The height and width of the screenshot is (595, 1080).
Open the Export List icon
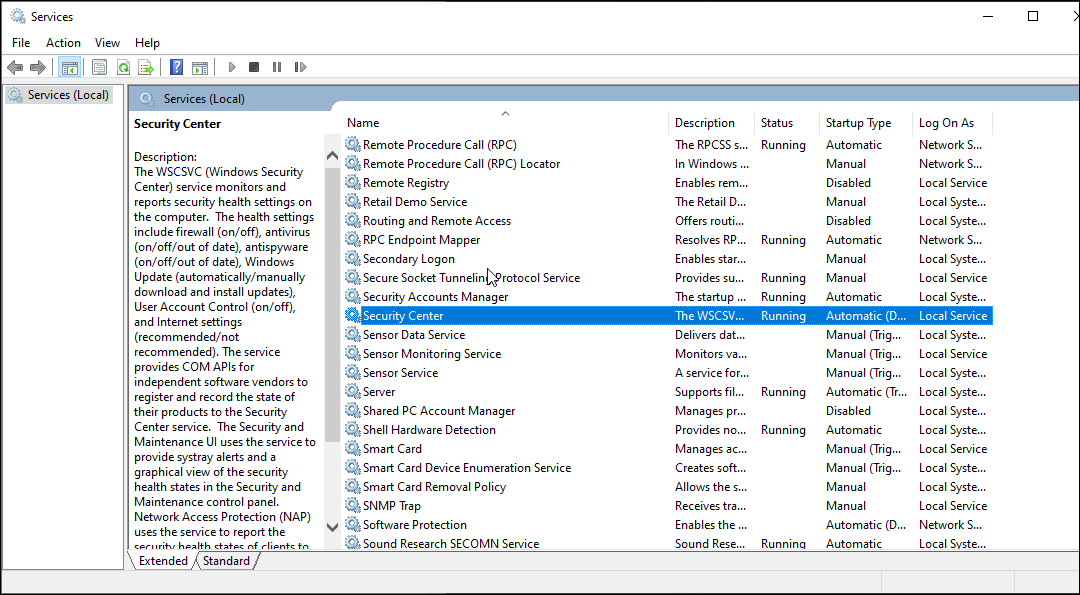click(x=146, y=67)
